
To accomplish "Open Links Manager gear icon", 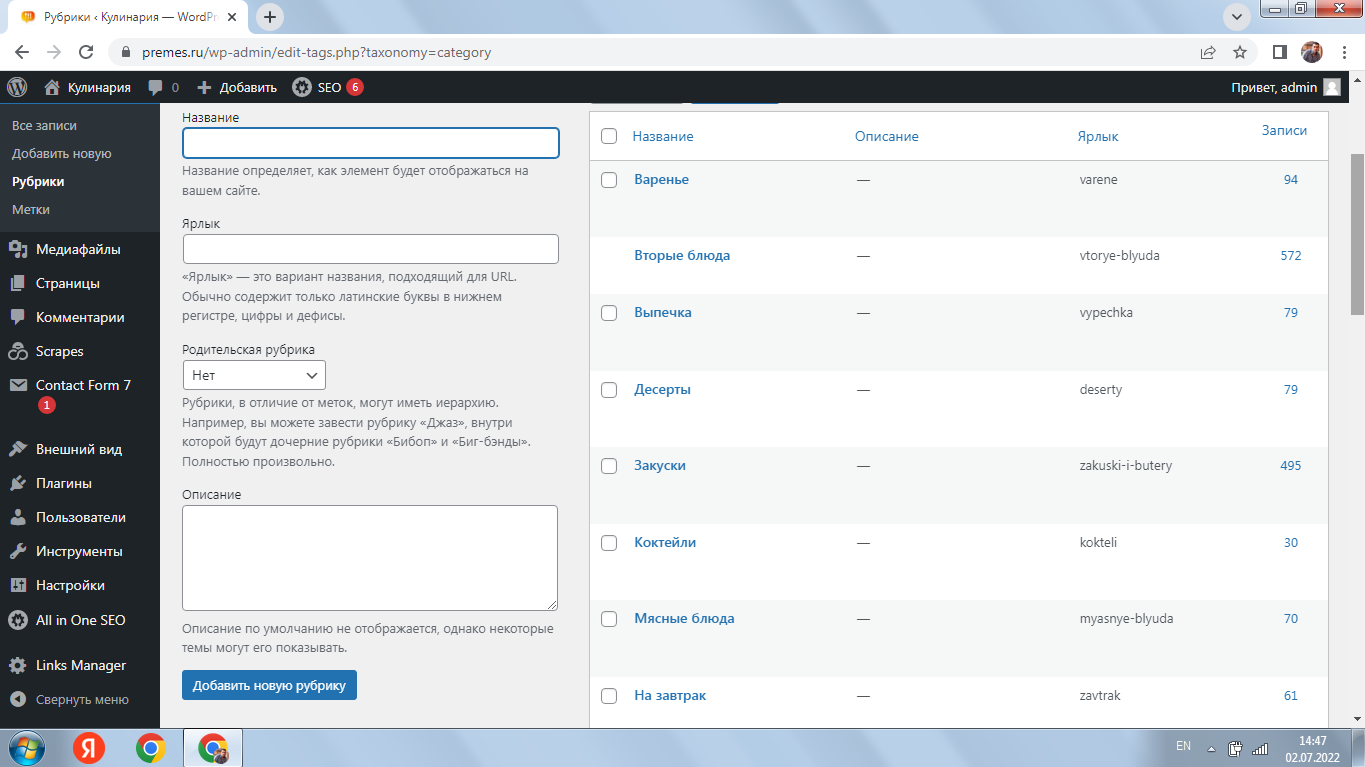I will (x=17, y=665).
